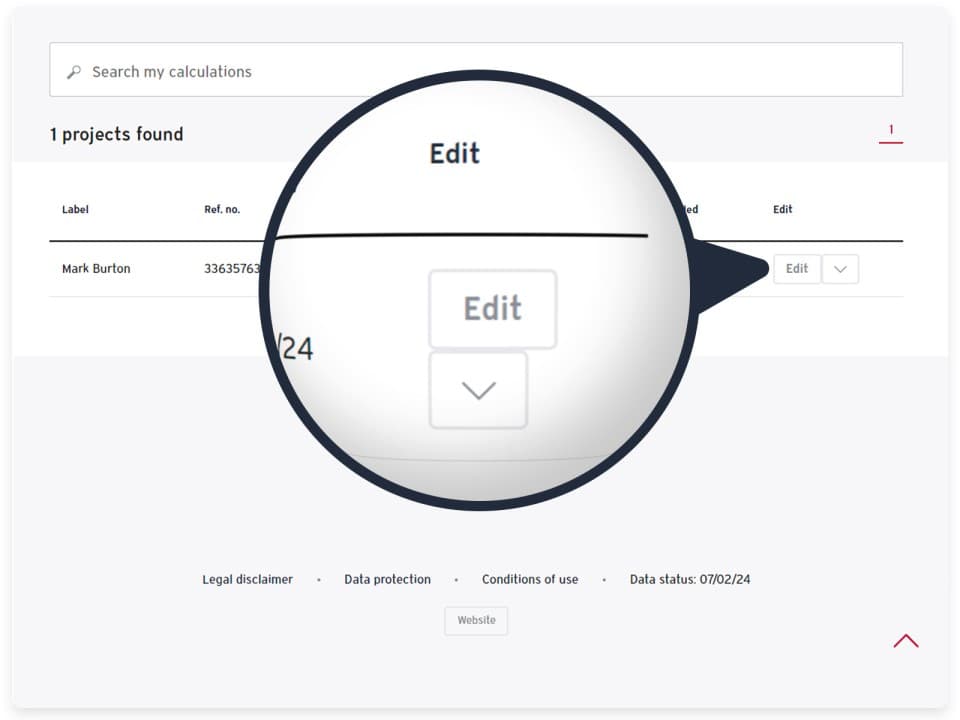This screenshot has width=960, height=720.
Task: Click the 1 projects found heading
Action: click(116, 134)
